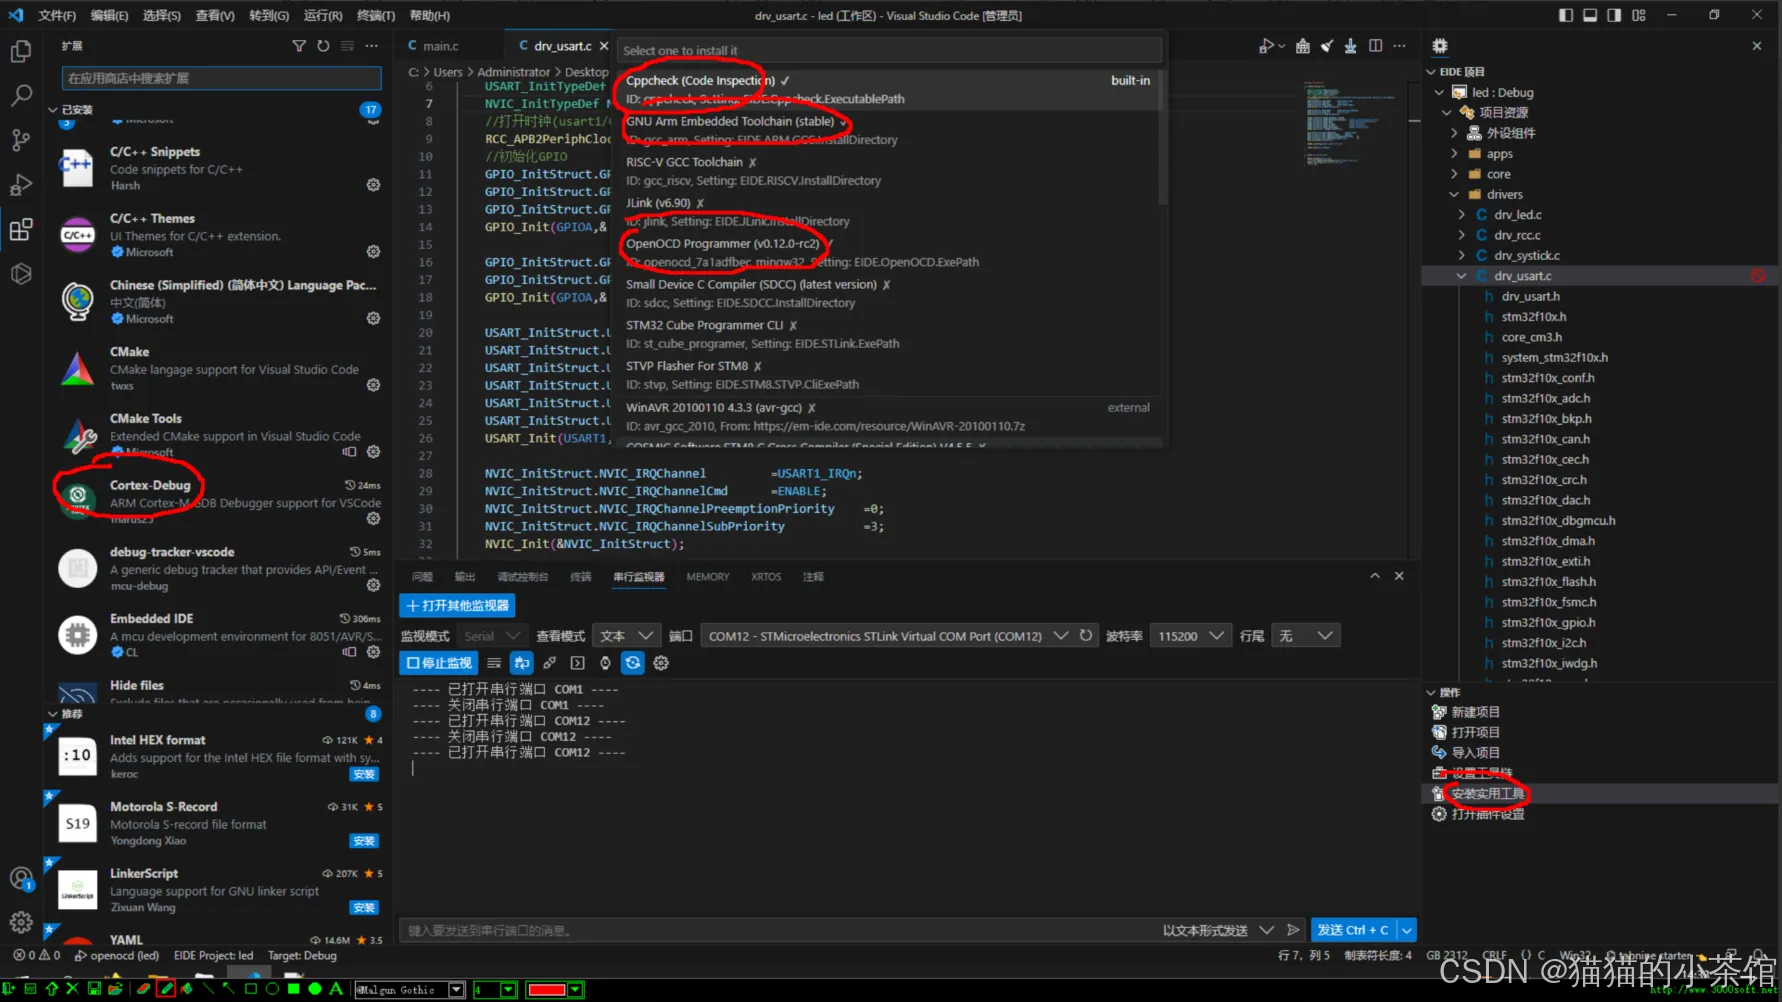
Task: Toggle the secondary side bar
Action: click(x=1614, y=15)
